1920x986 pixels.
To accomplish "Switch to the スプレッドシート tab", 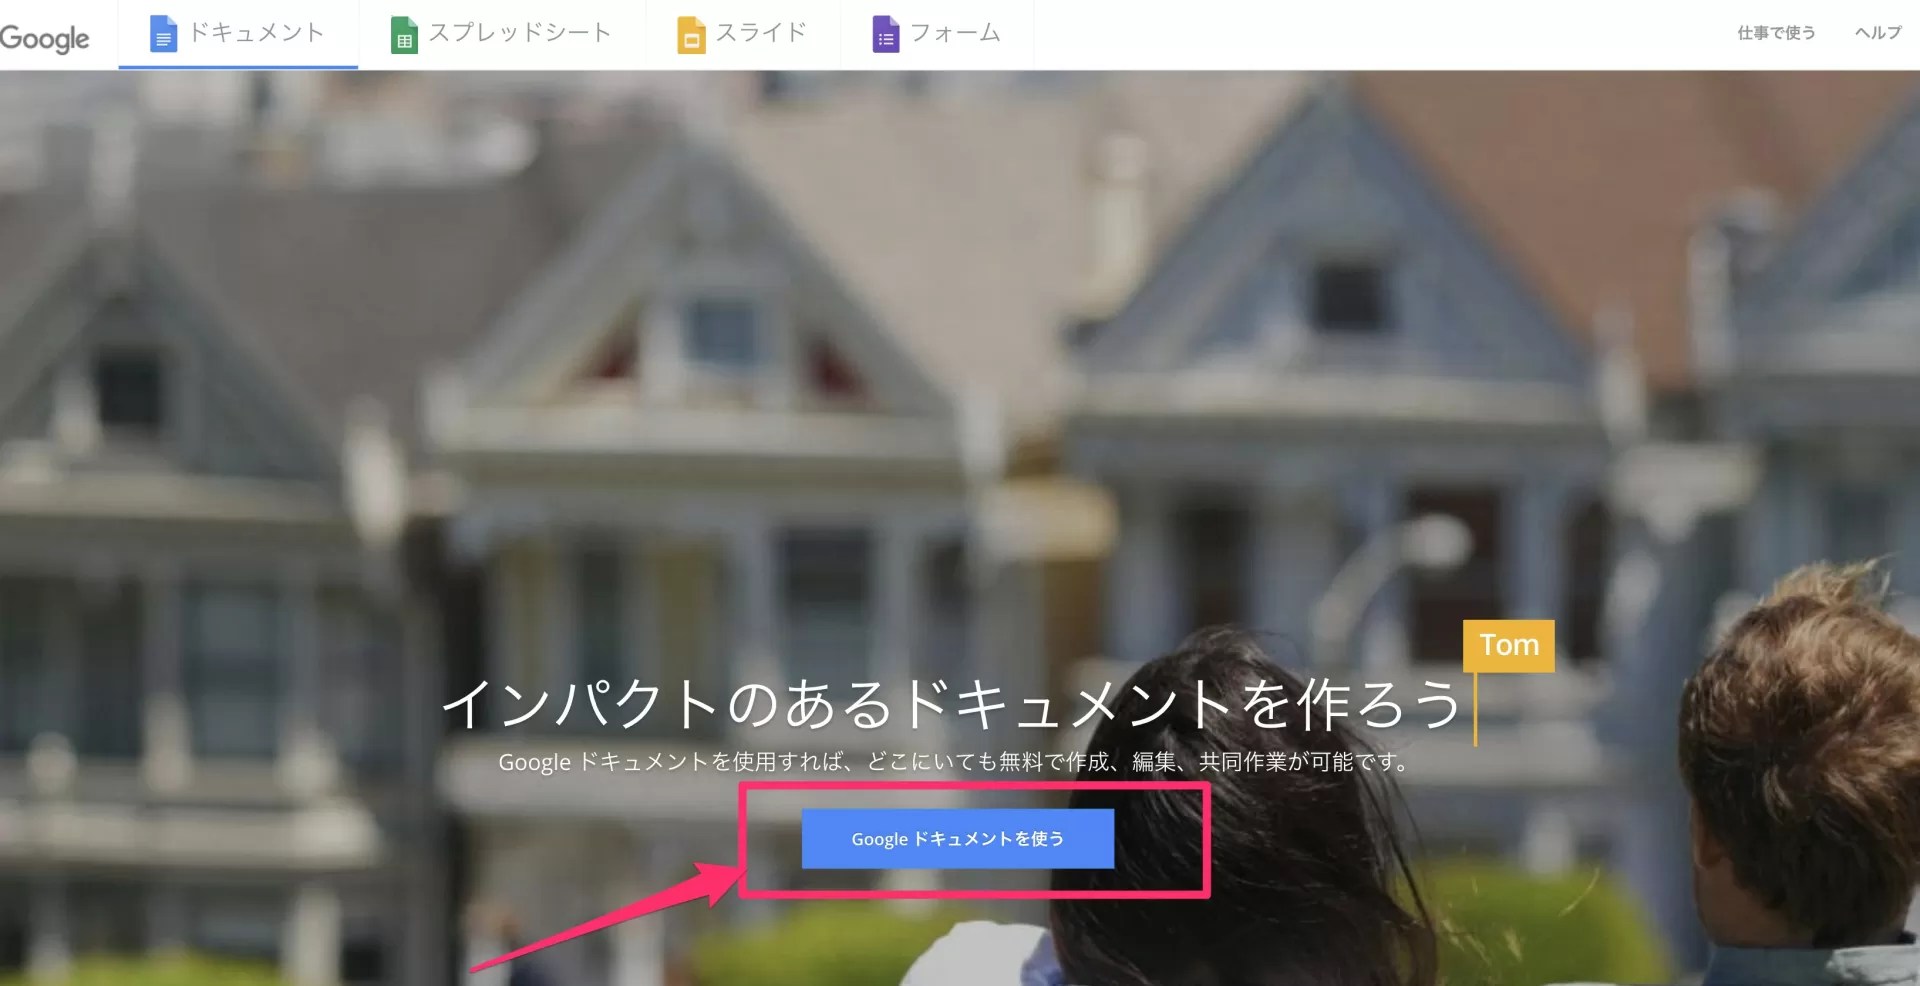I will (x=501, y=34).
